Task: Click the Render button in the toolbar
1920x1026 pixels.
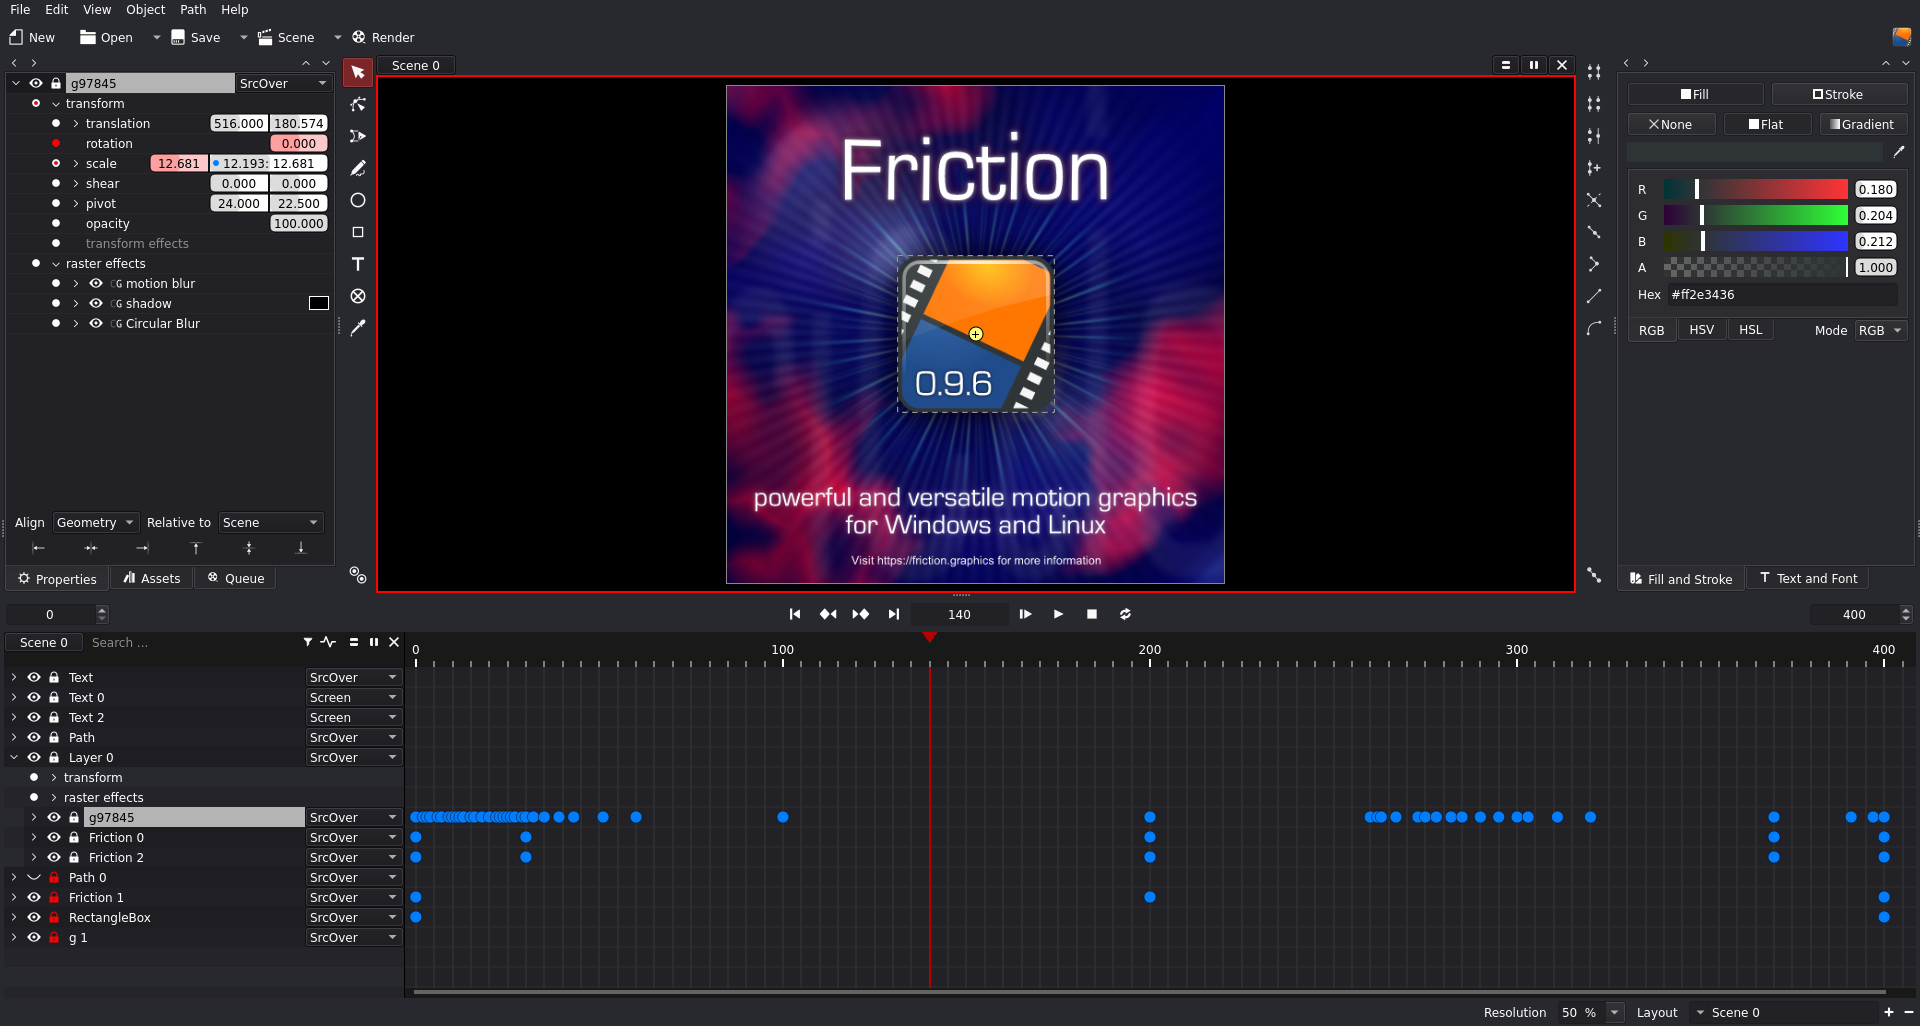Action: pyautogui.click(x=382, y=37)
